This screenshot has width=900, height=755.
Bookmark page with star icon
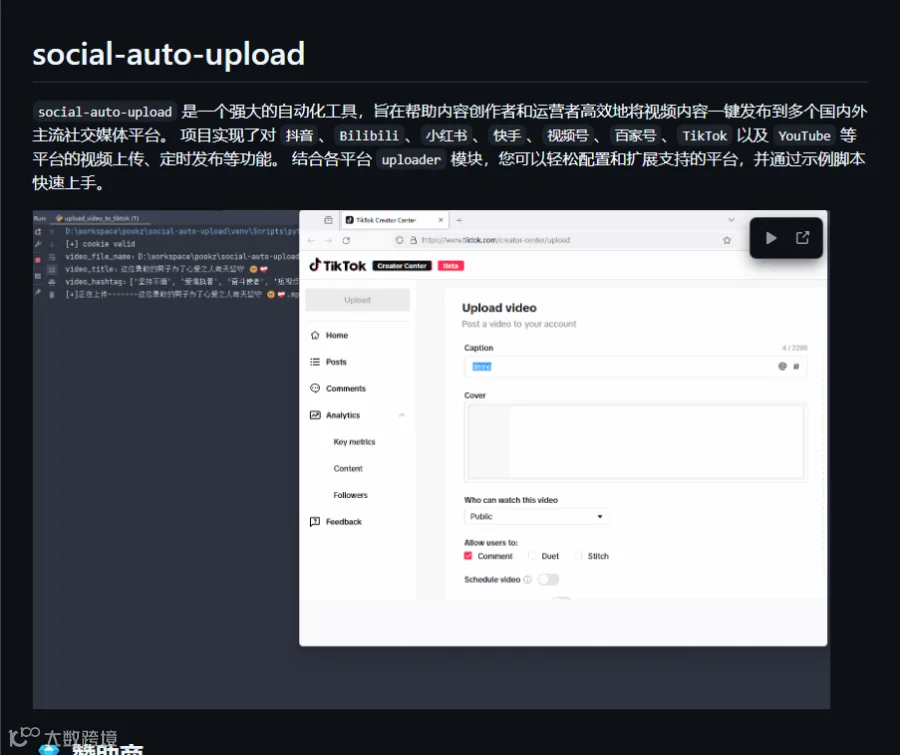727,240
